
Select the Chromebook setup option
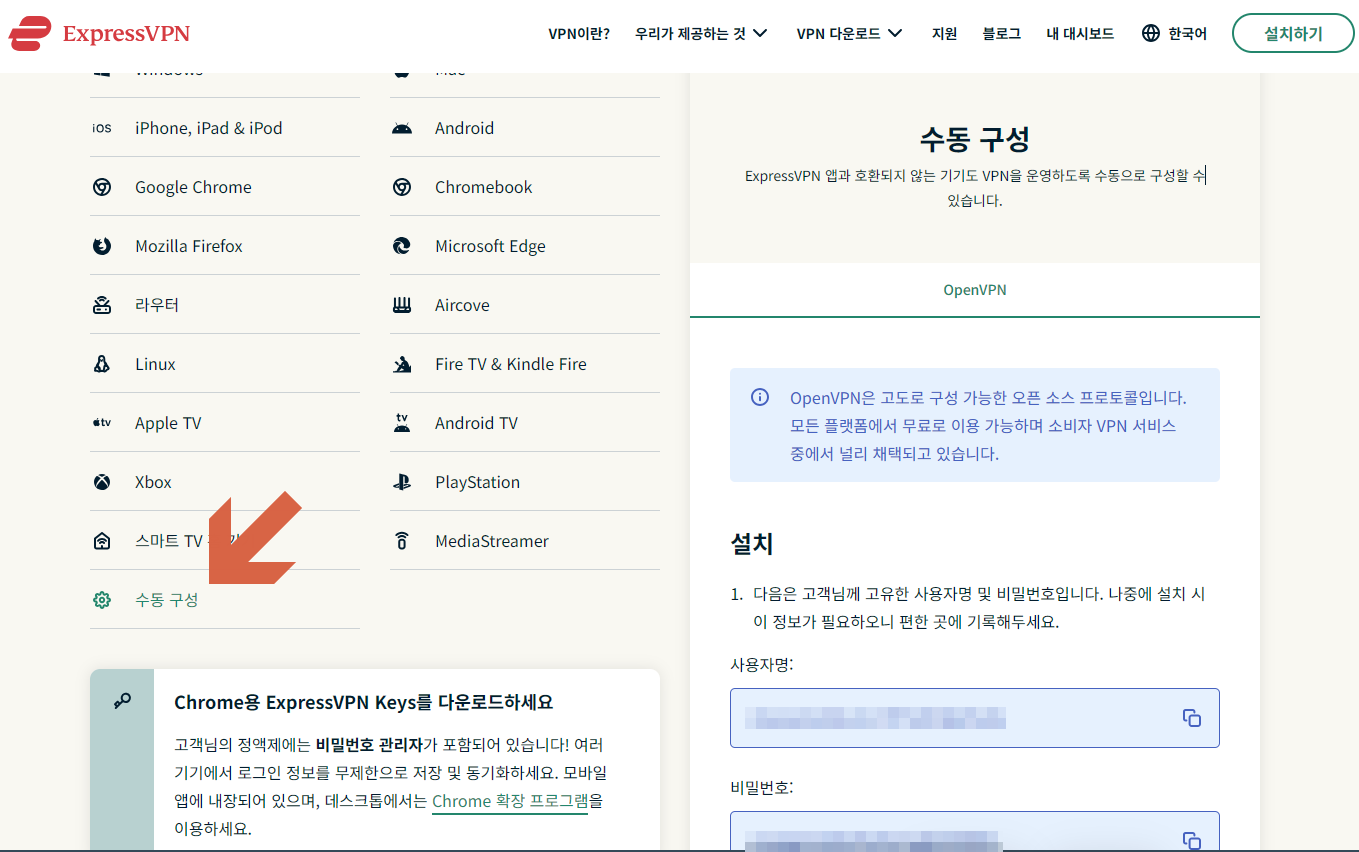(525, 187)
